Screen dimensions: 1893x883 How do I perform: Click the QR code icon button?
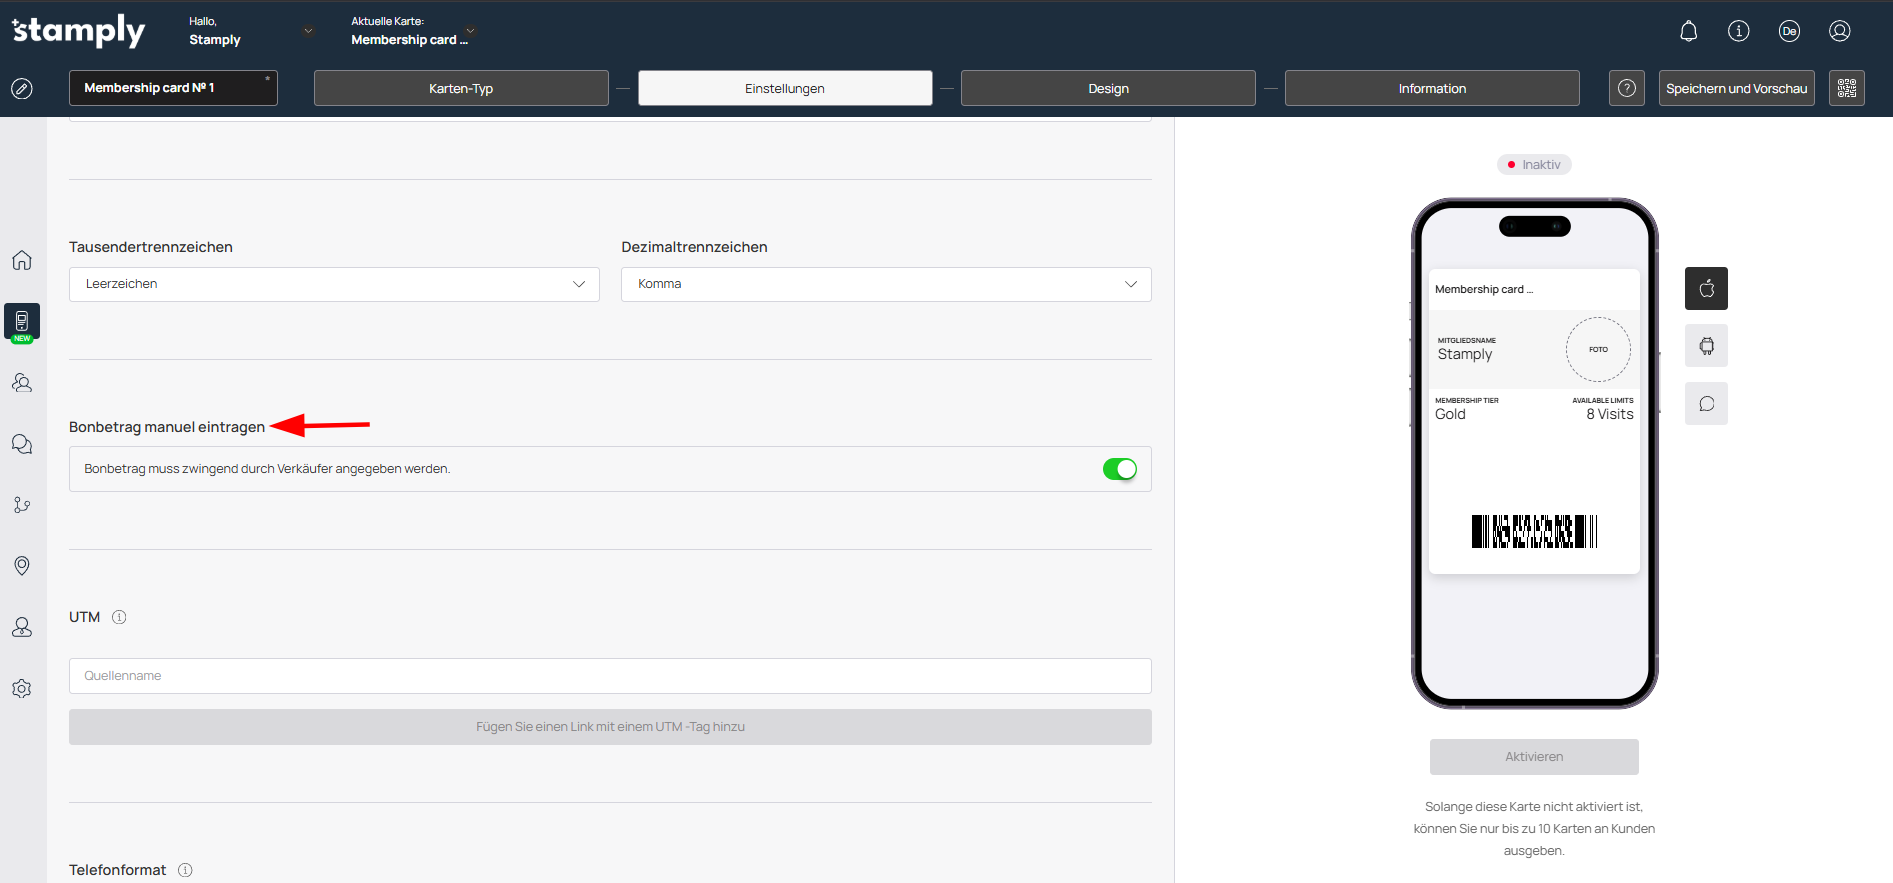[1846, 88]
